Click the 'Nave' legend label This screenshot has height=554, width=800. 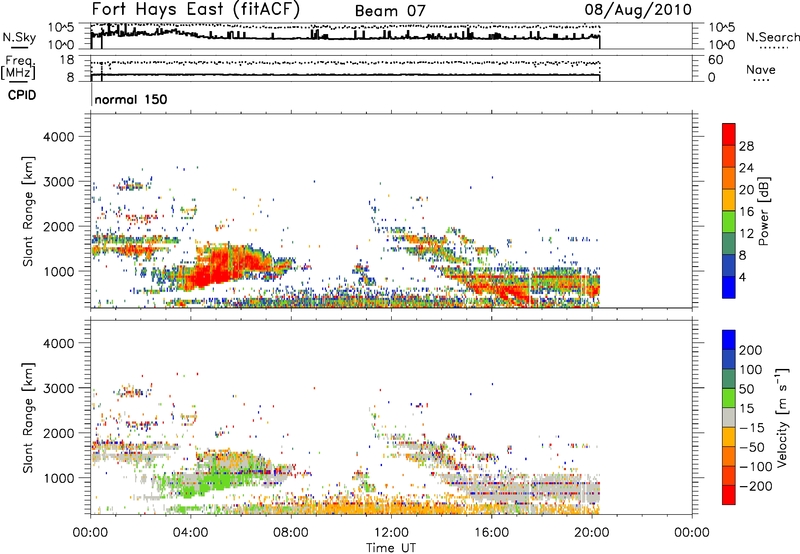pyautogui.click(x=761, y=69)
